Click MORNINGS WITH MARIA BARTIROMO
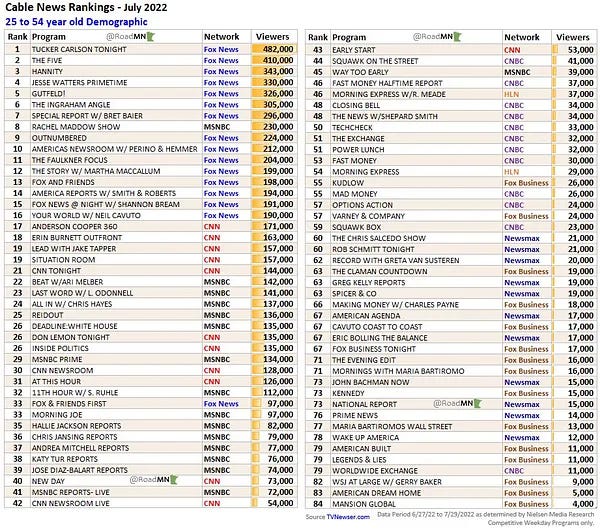The image size is (600, 532). (398, 372)
